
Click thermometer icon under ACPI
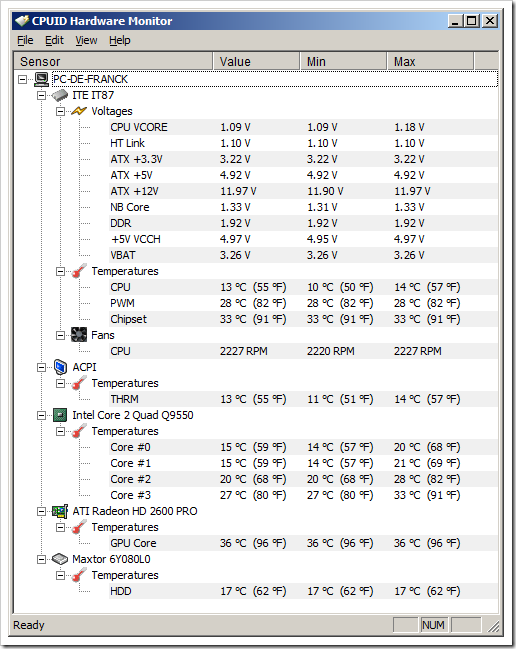coord(79,383)
